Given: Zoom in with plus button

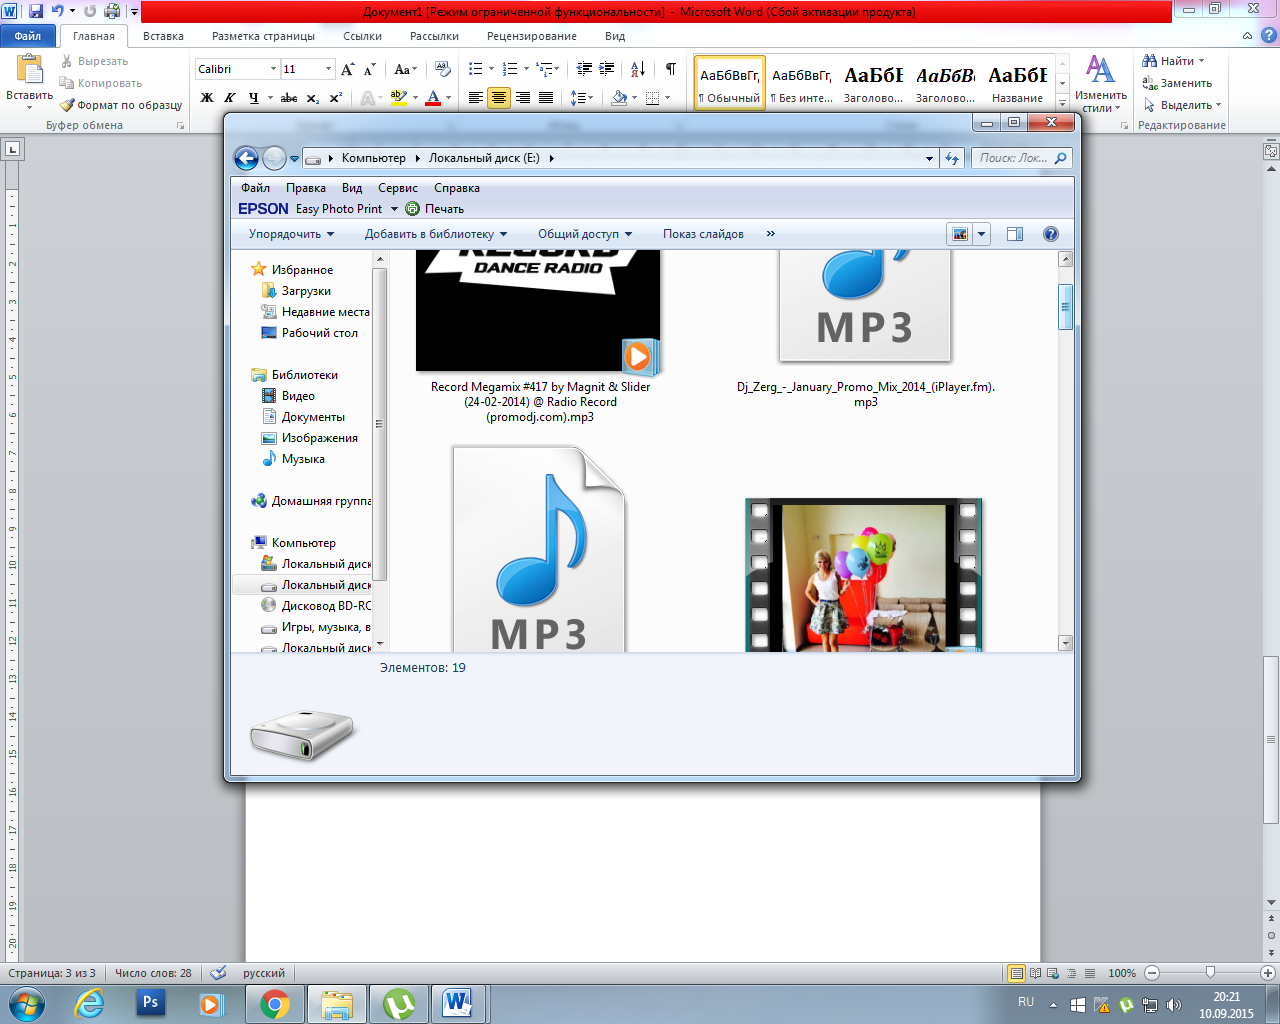Looking at the screenshot, I should pos(1268,973).
